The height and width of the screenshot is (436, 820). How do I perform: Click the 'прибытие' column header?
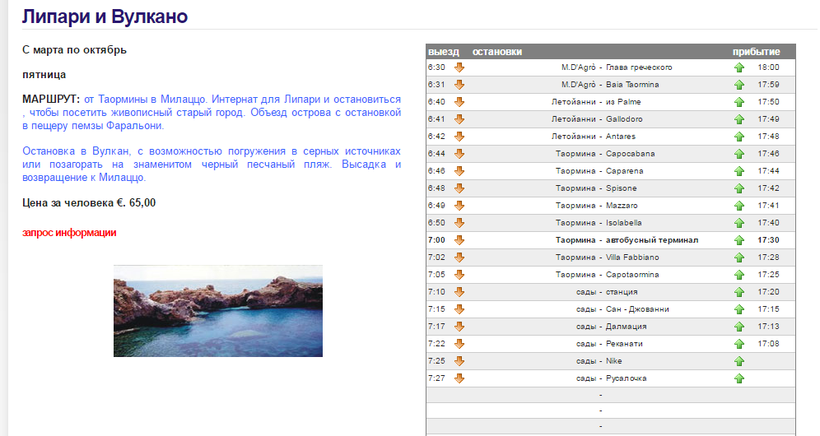[756, 51]
